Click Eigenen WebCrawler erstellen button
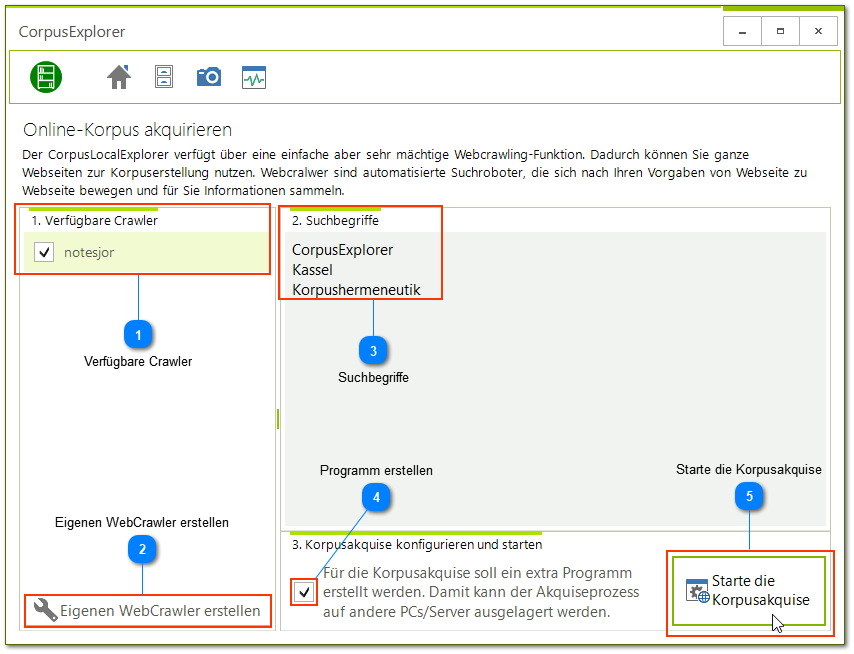 pyautogui.click(x=148, y=611)
